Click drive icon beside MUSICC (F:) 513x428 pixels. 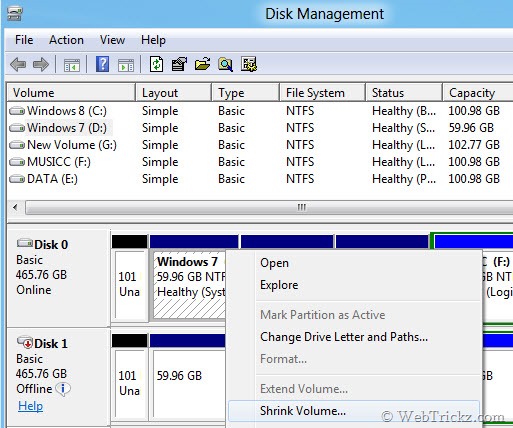(17, 162)
